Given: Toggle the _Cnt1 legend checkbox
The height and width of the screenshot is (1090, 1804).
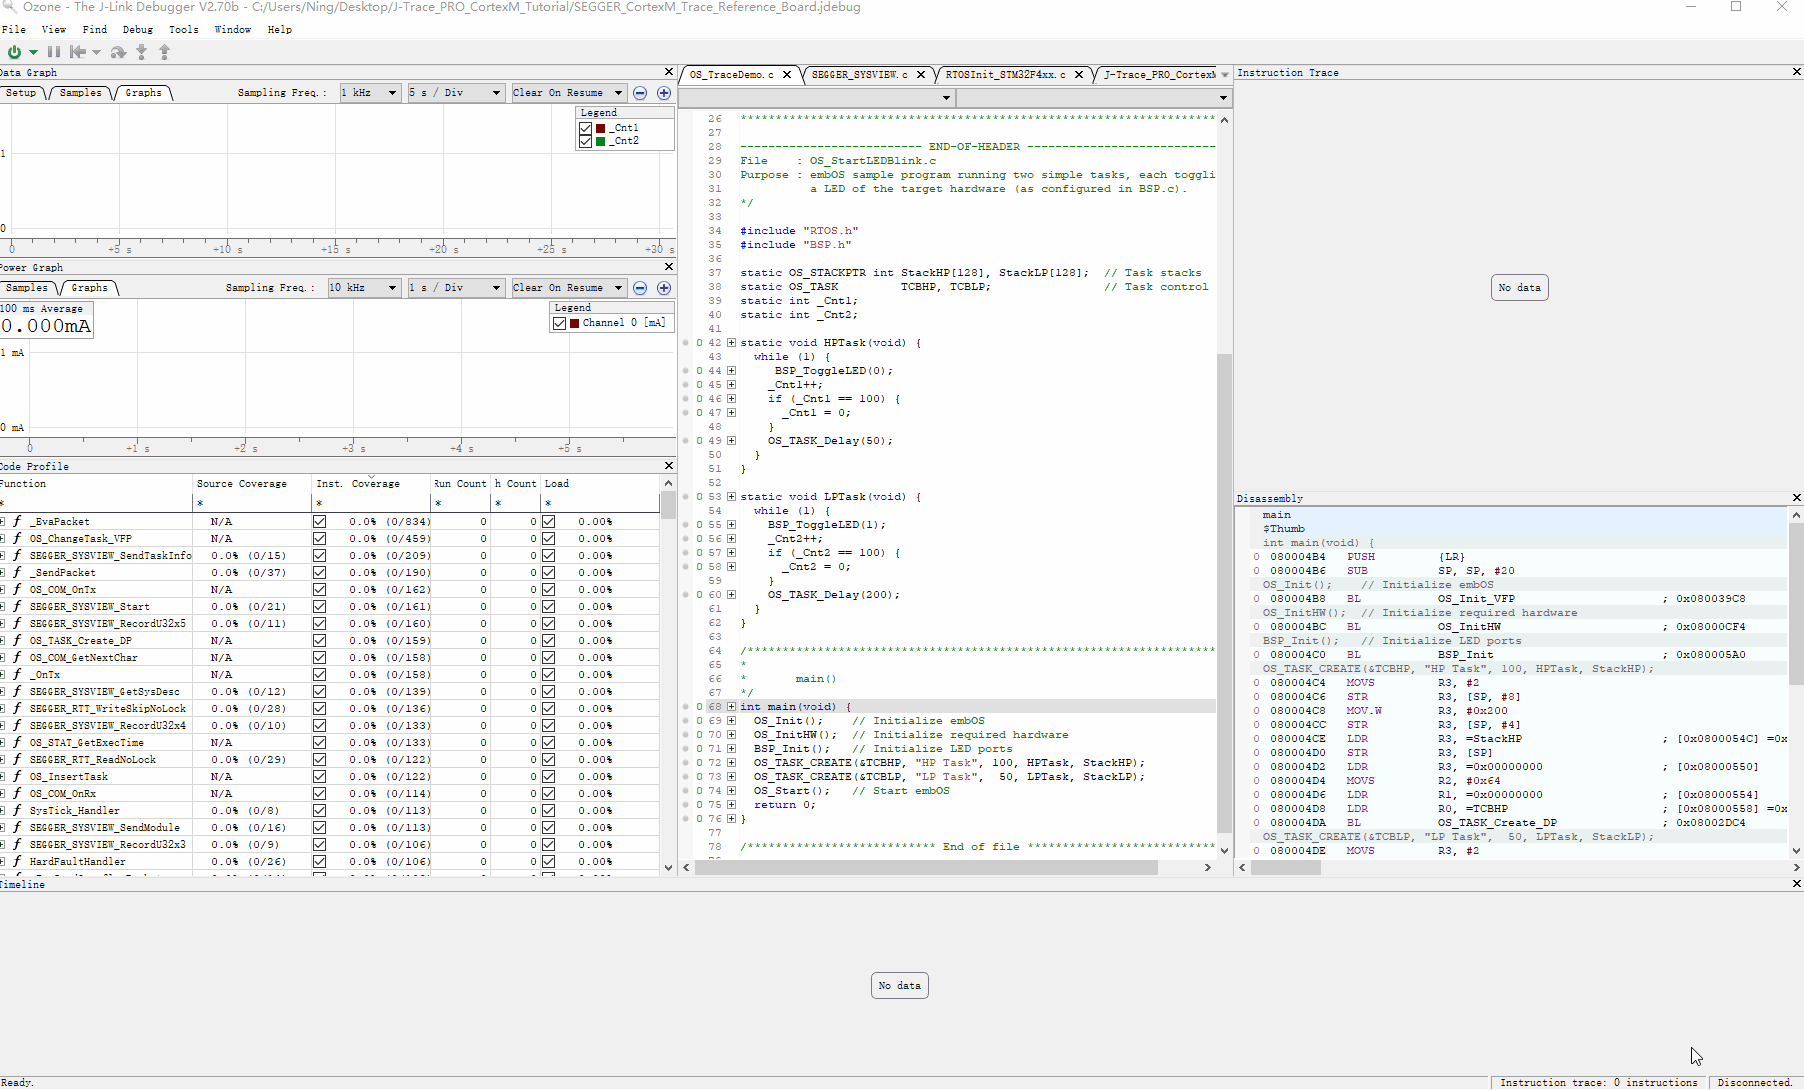Looking at the screenshot, I should 586,128.
